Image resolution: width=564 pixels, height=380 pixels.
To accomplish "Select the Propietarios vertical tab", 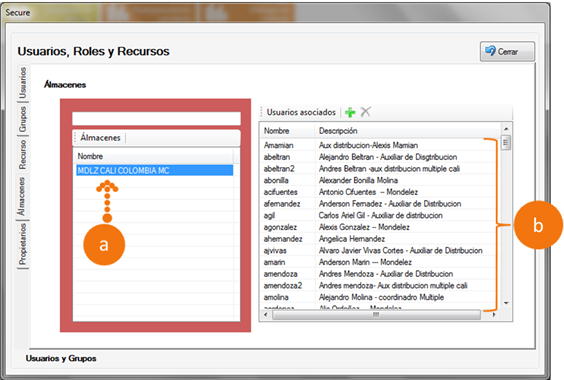I will (x=23, y=244).
